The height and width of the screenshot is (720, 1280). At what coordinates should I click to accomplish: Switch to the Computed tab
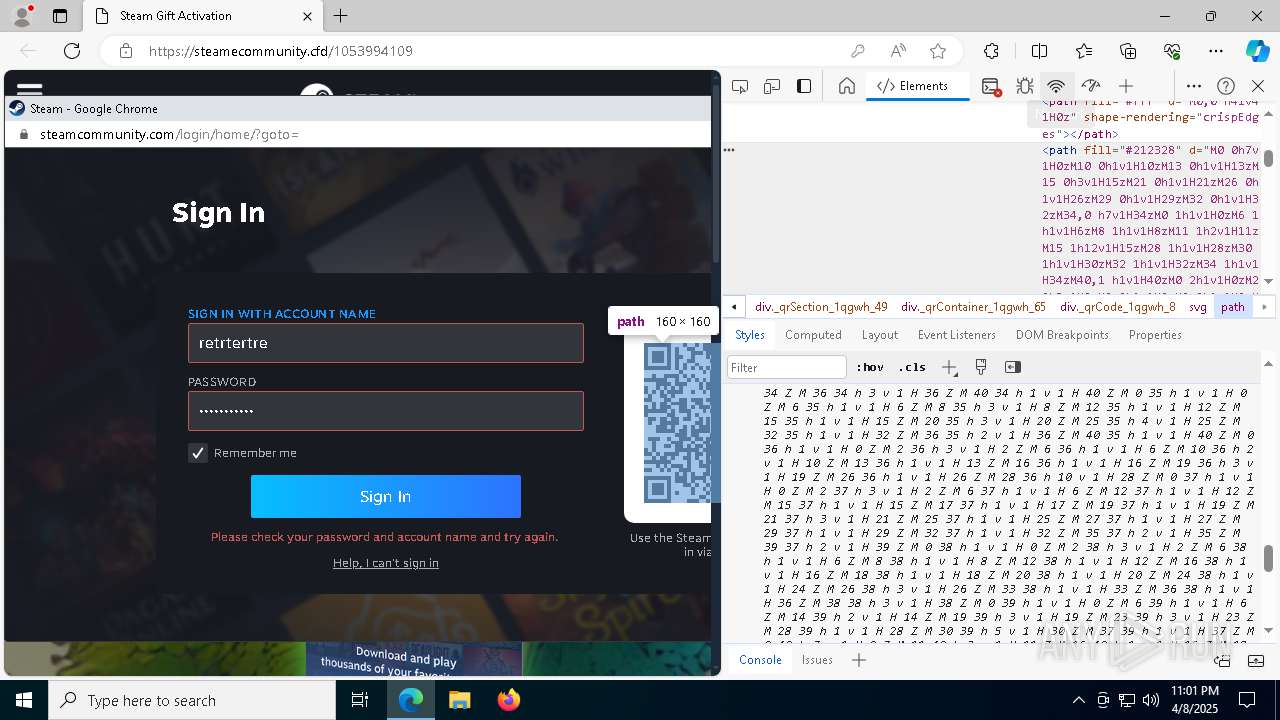(x=813, y=335)
